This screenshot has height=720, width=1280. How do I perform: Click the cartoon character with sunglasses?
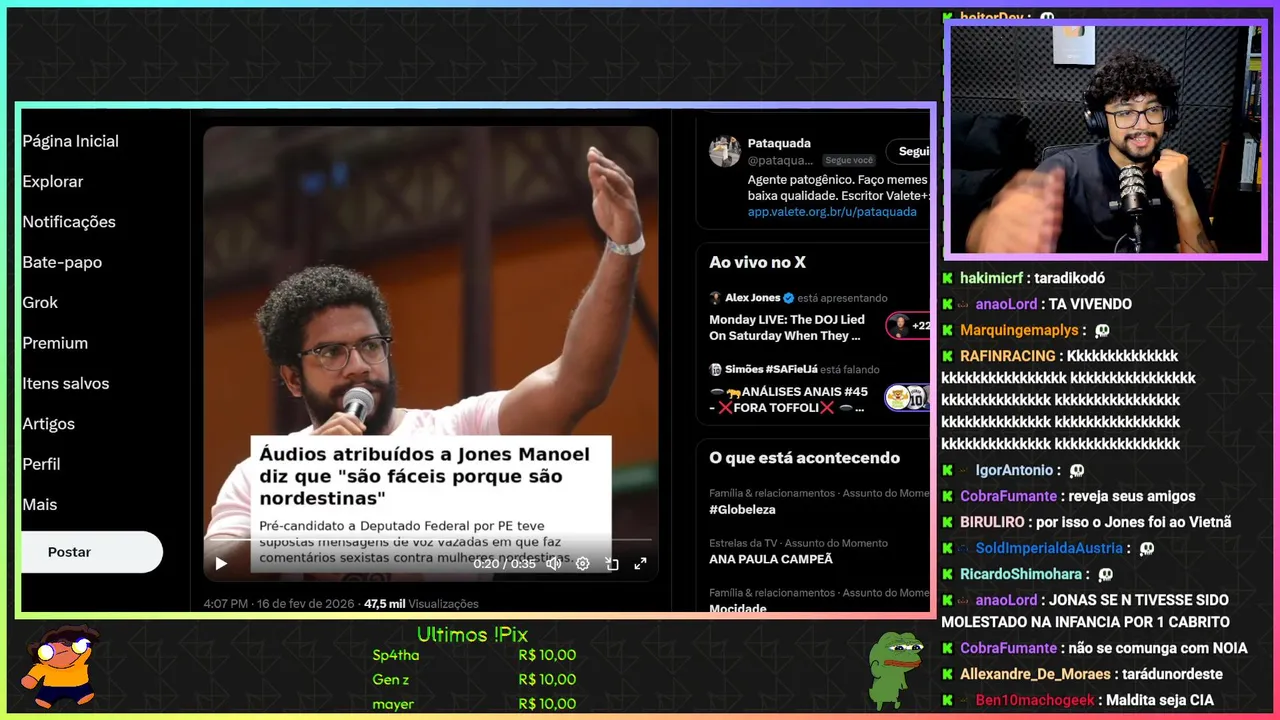click(x=62, y=667)
